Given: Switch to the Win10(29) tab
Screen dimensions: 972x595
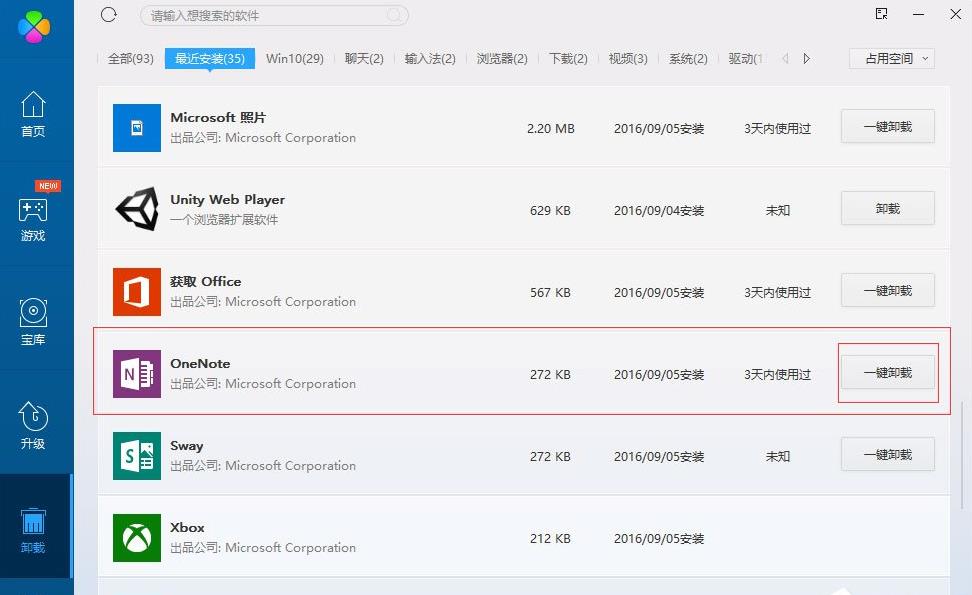Looking at the screenshot, I should (294, 59).
